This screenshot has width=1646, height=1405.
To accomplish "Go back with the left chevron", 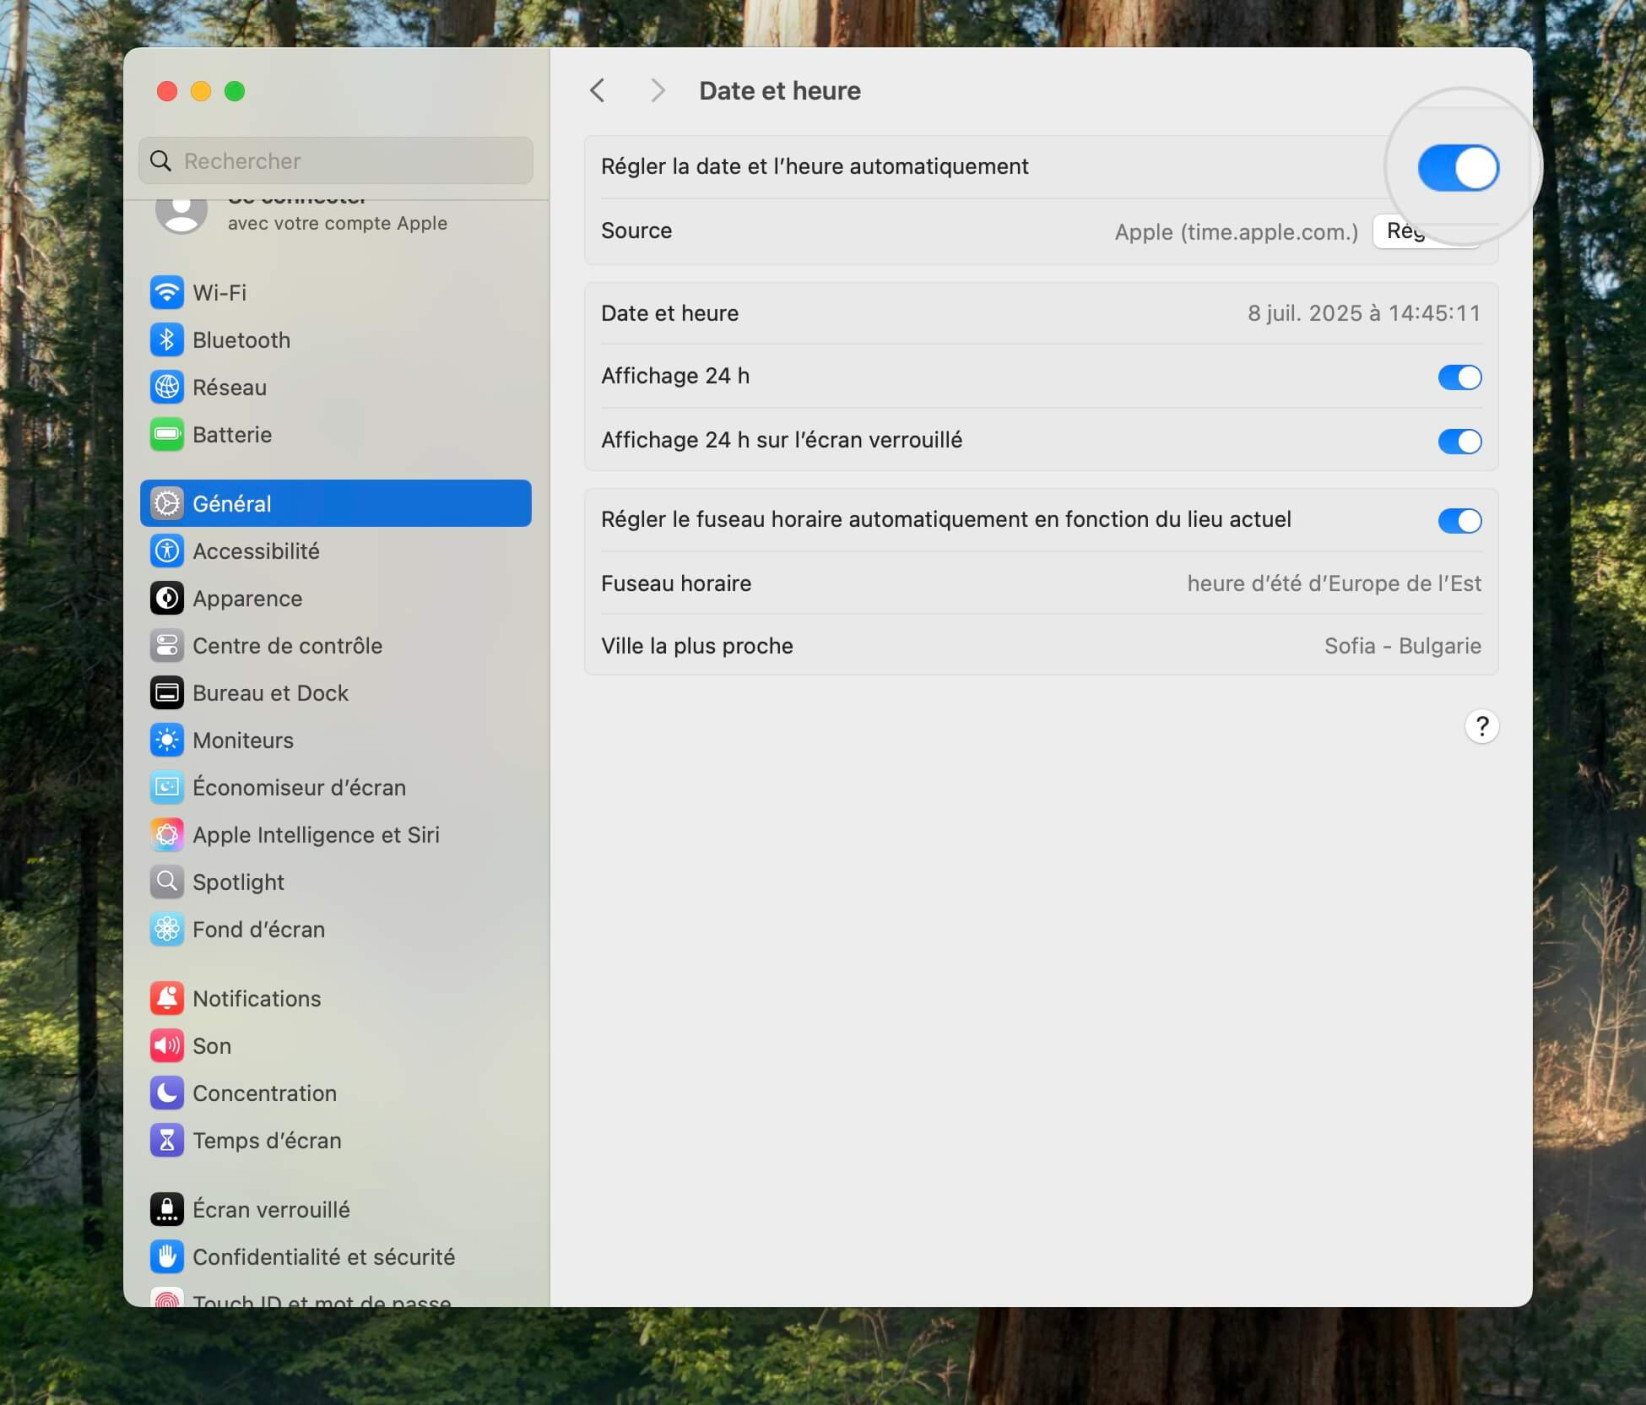I will tap(597, 91).
